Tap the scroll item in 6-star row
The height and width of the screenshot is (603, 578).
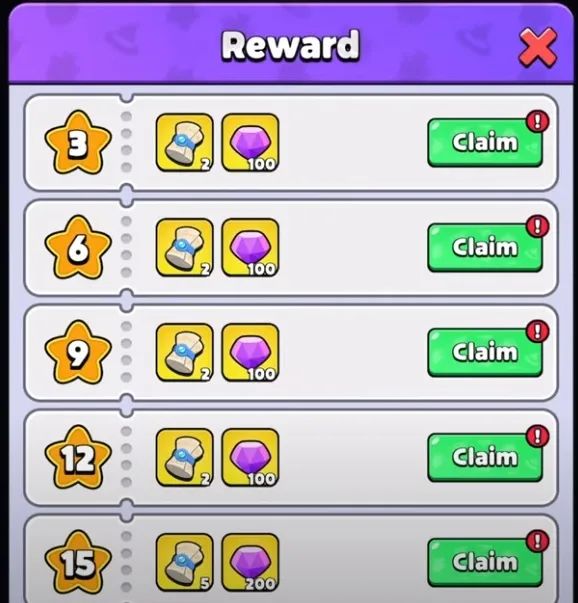click(x=185, y=248)
